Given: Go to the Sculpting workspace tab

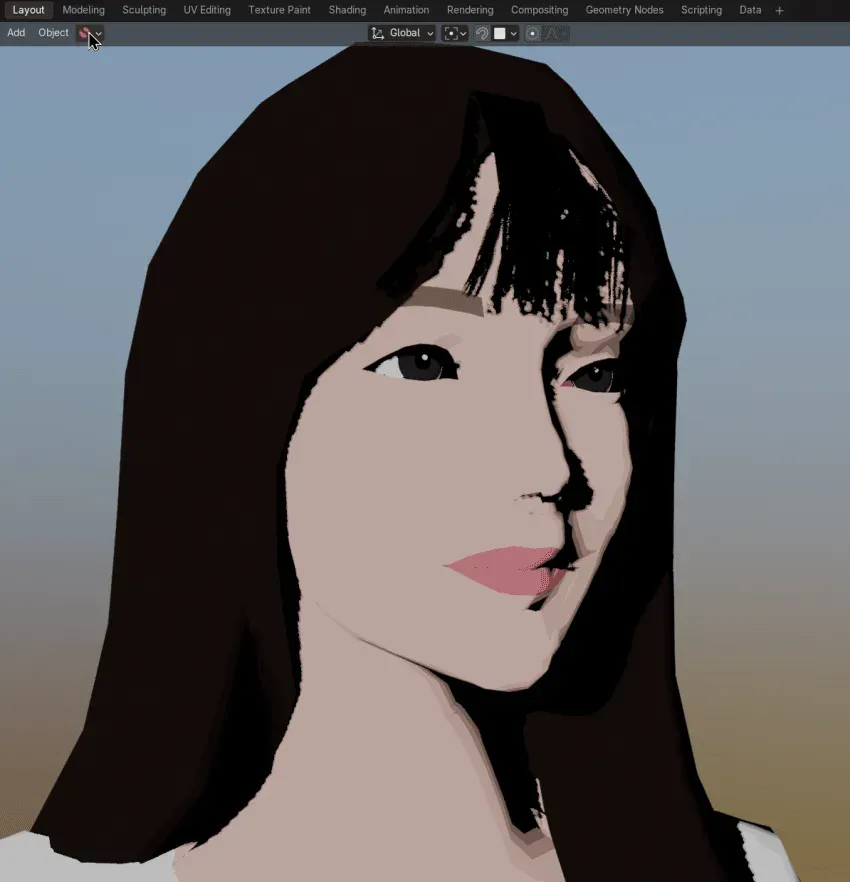Looking at the screenshot, I should click(144, 10).
